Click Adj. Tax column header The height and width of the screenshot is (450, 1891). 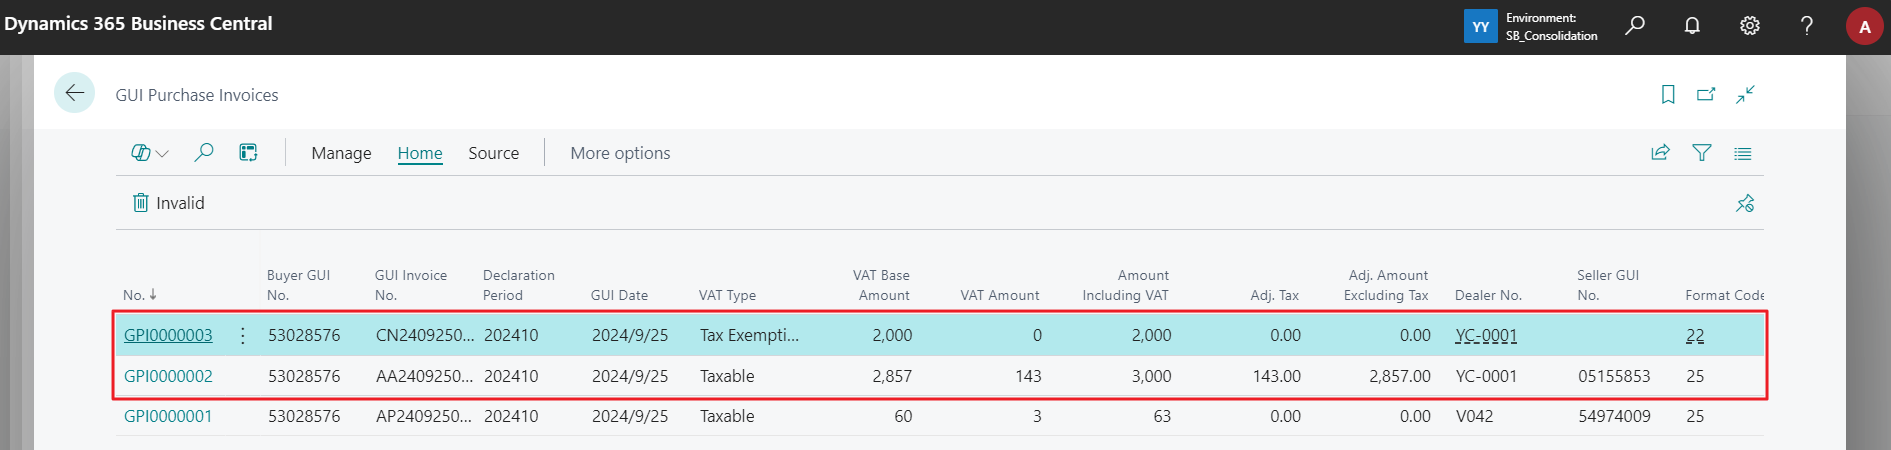[1274, 295]
